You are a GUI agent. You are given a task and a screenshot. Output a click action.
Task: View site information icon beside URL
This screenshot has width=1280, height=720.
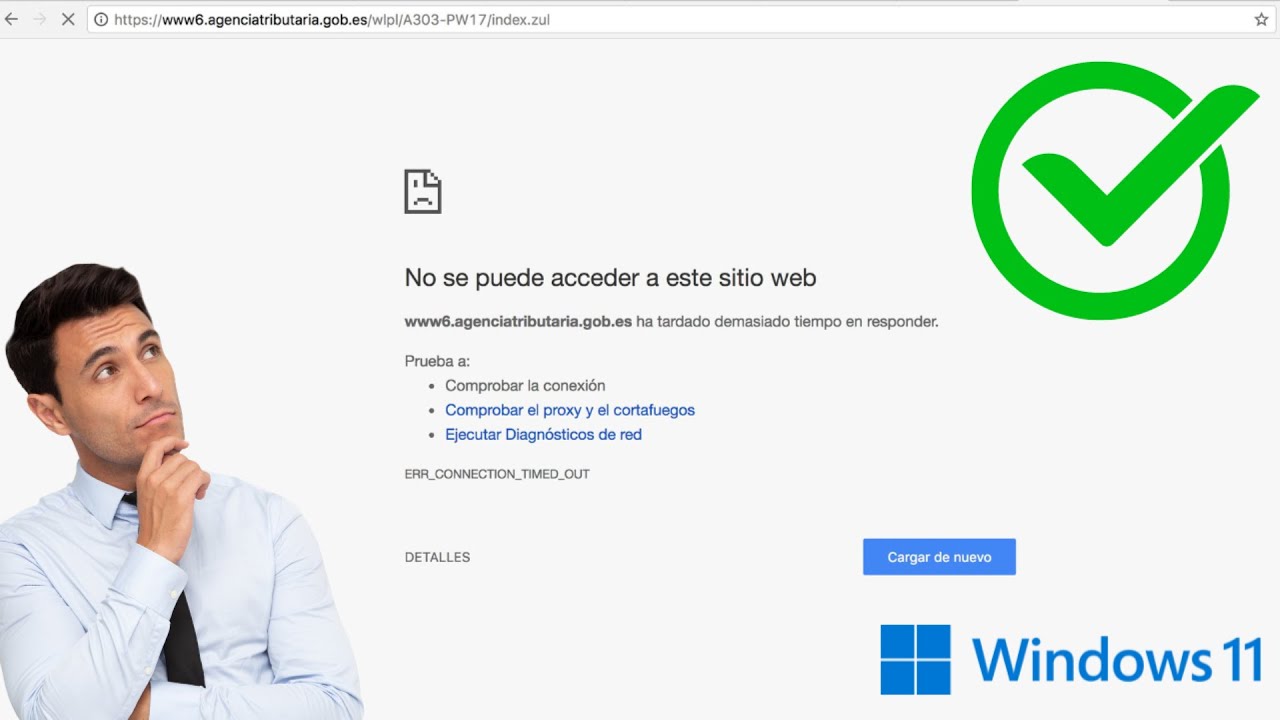pos(101,19)
